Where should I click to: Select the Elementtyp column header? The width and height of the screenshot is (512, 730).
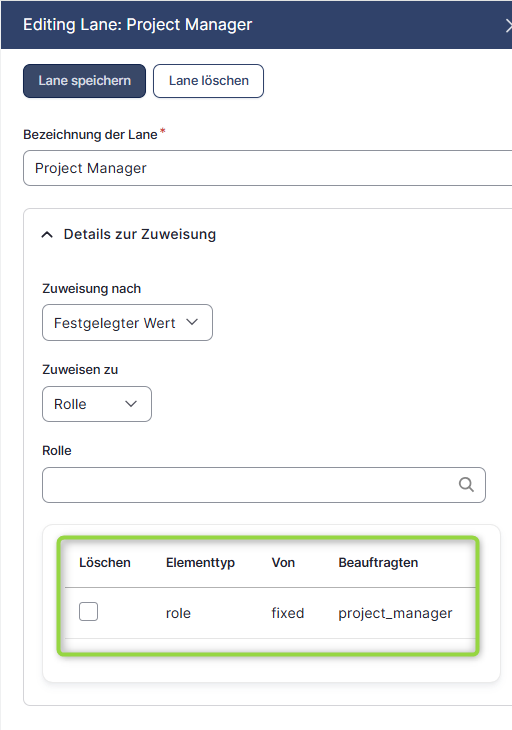click(200, 563)
